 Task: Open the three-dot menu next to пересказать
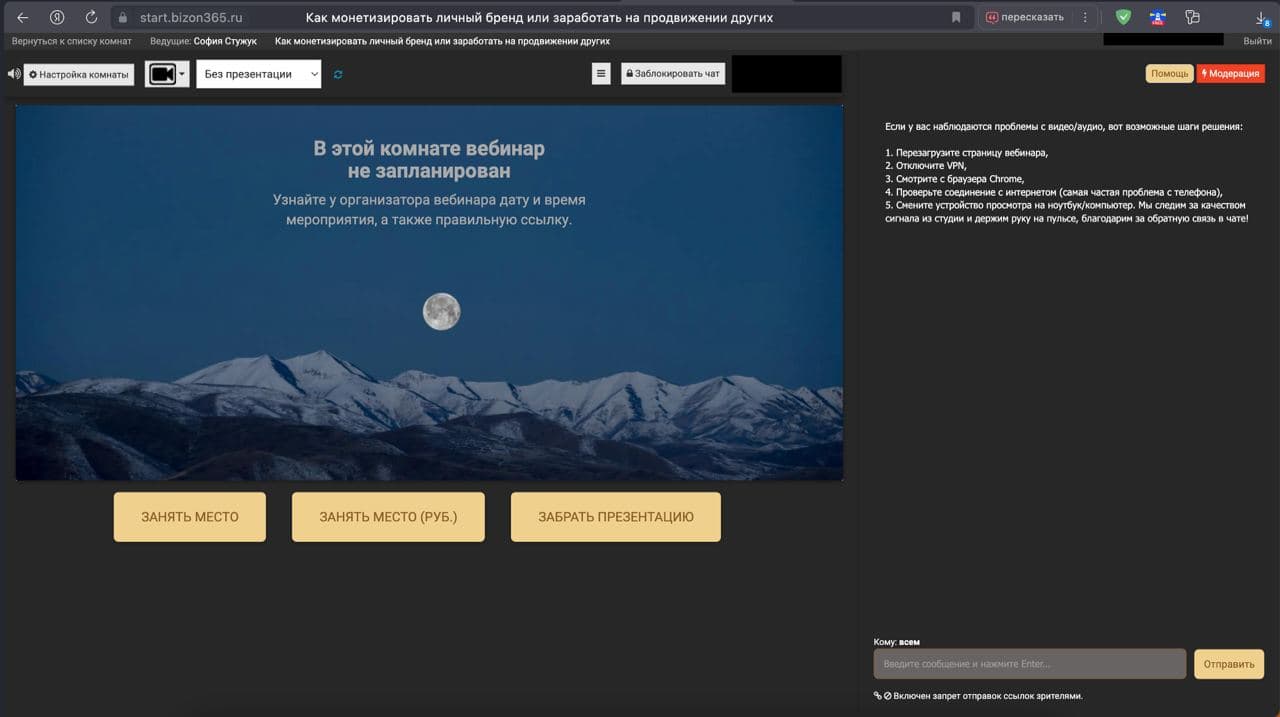tap(1085, 17)
